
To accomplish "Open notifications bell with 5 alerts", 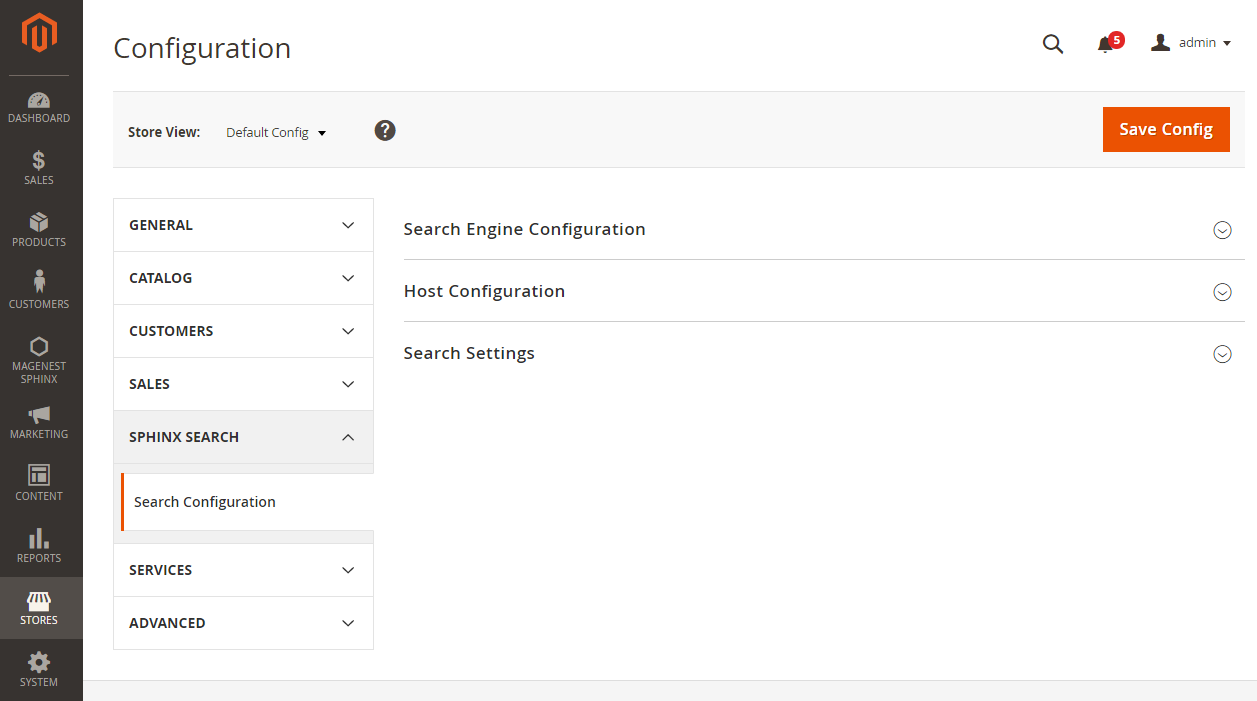I will pyautogui.click(x=1106, y=44).
